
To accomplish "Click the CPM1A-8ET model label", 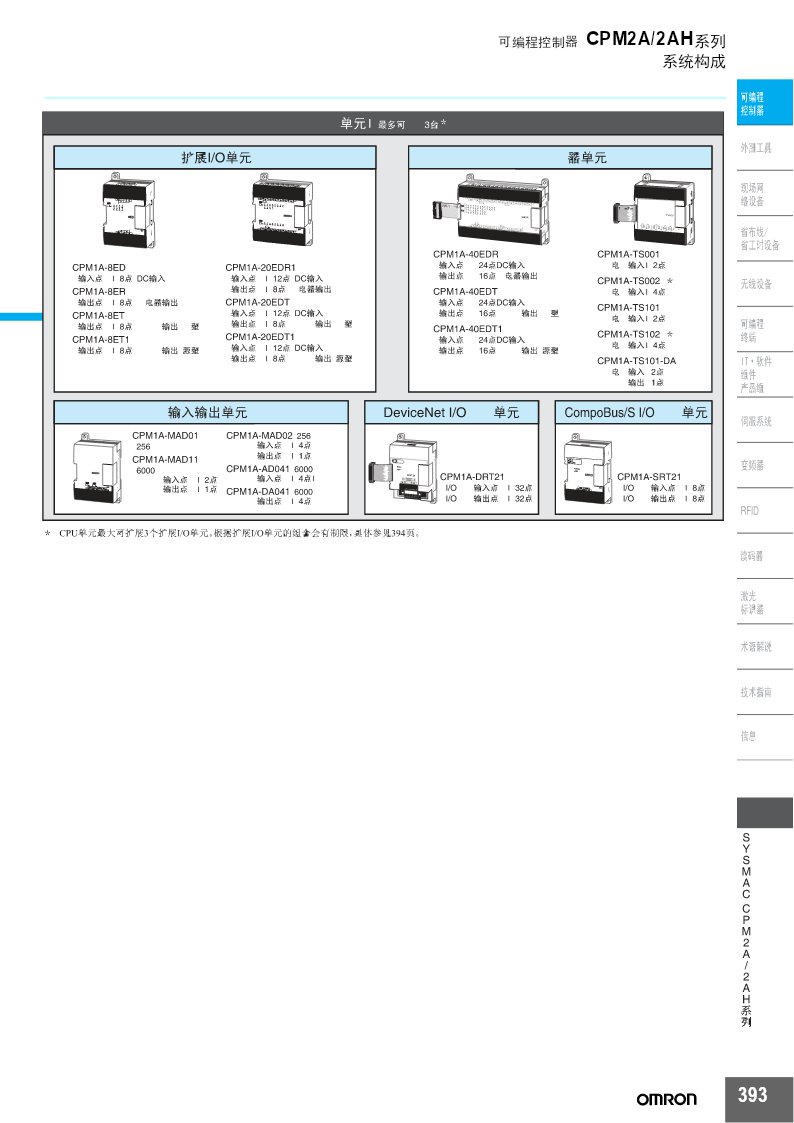I will 98,315.
